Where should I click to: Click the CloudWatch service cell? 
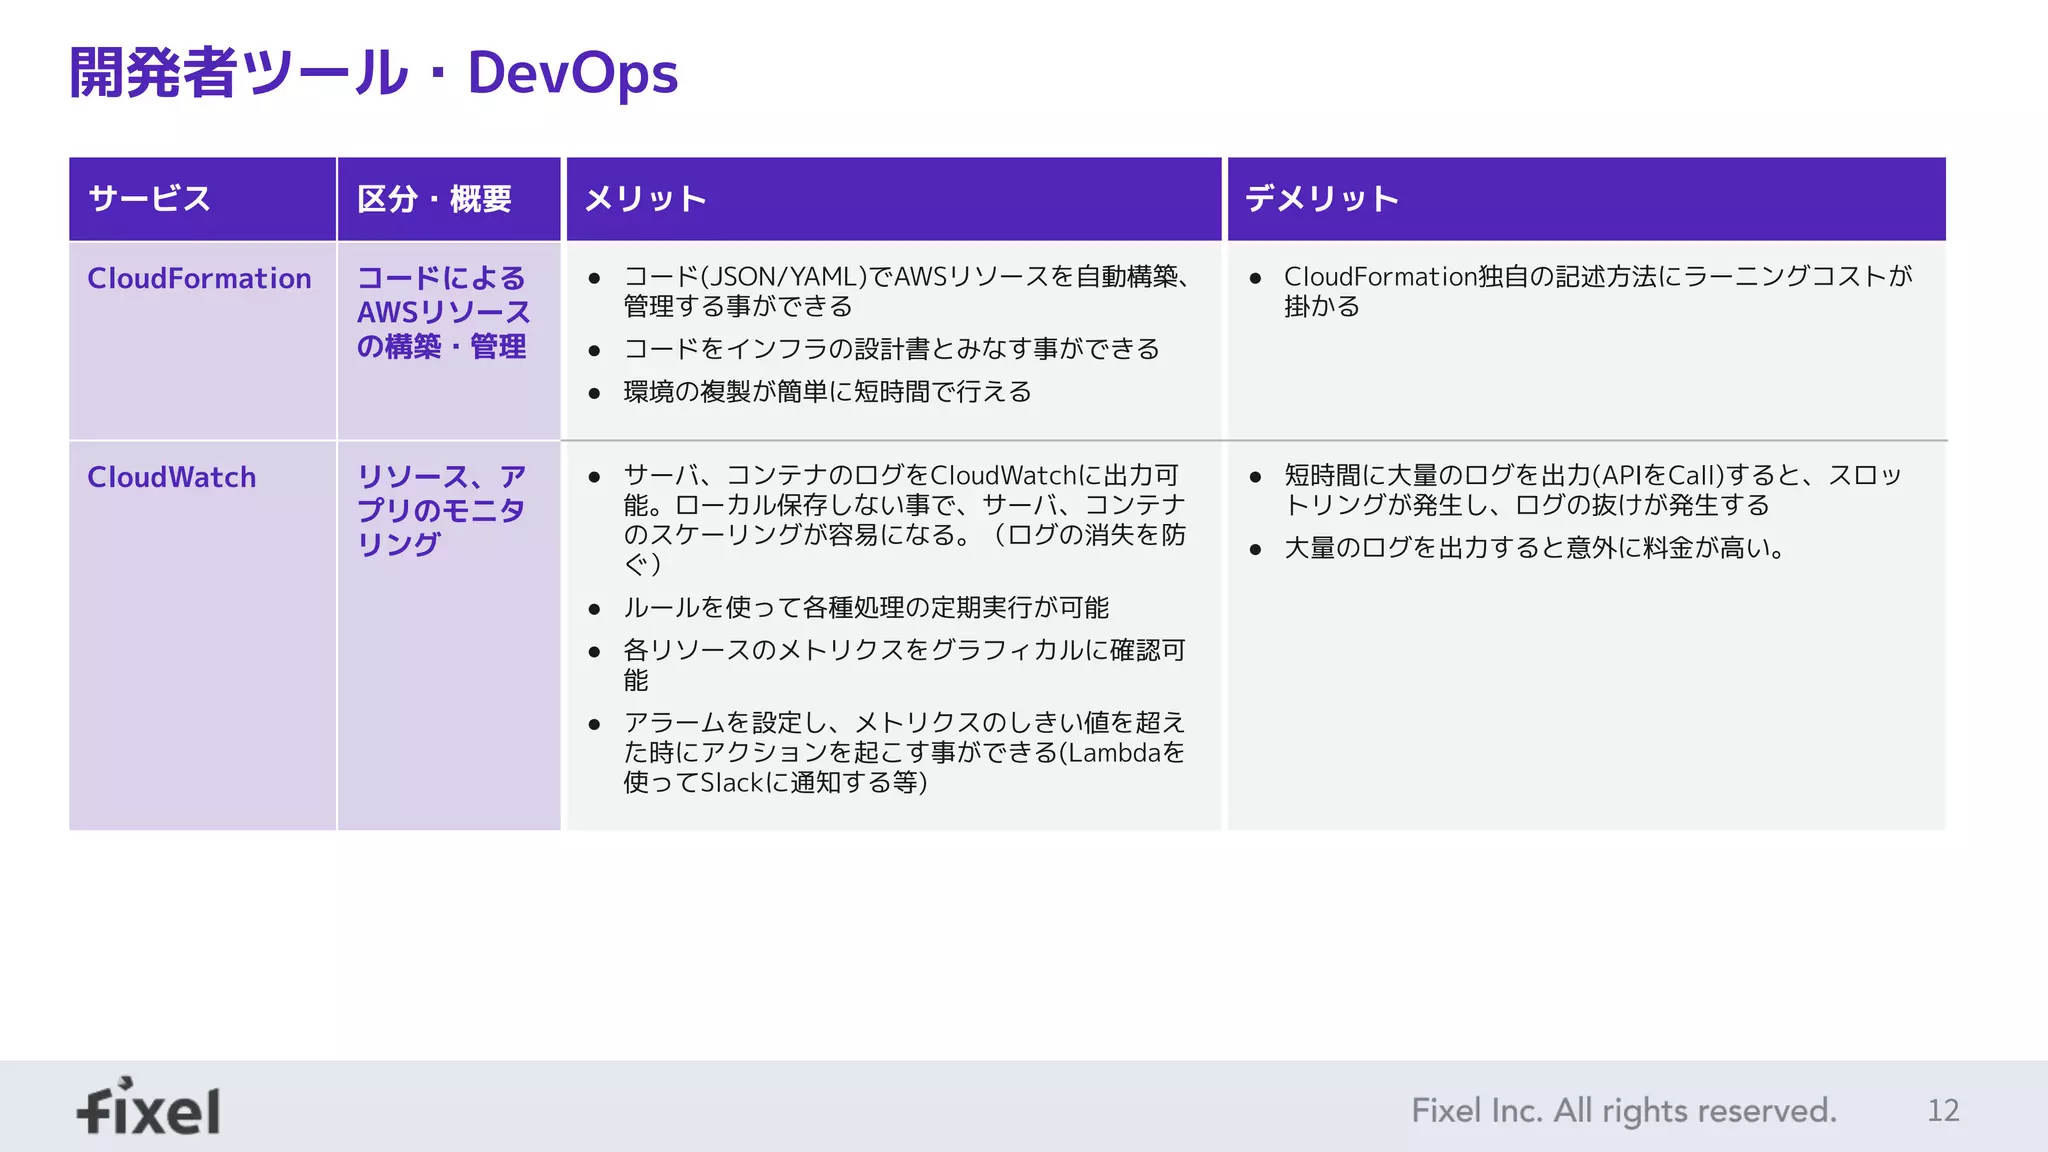(x=171, y=477)
